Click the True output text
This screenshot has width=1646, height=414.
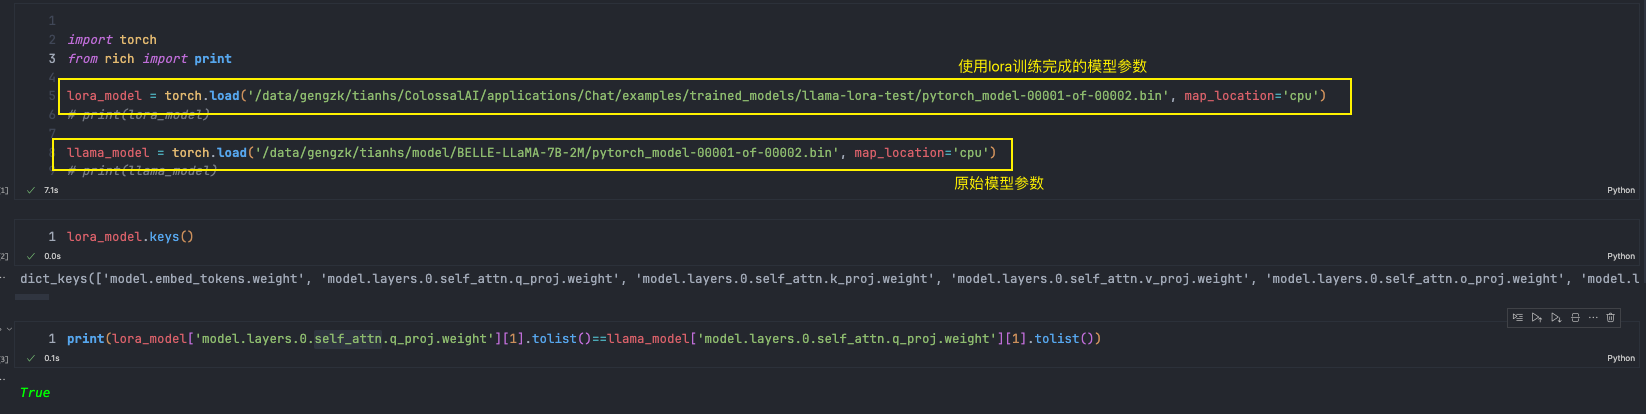click(x=35, y=393)
